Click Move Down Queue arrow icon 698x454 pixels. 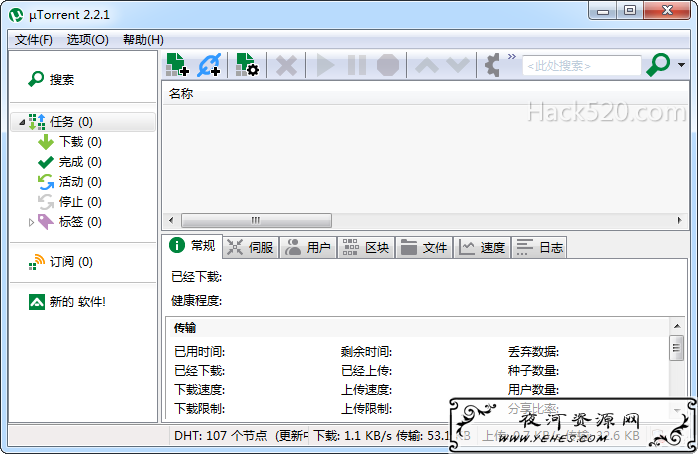458,65
